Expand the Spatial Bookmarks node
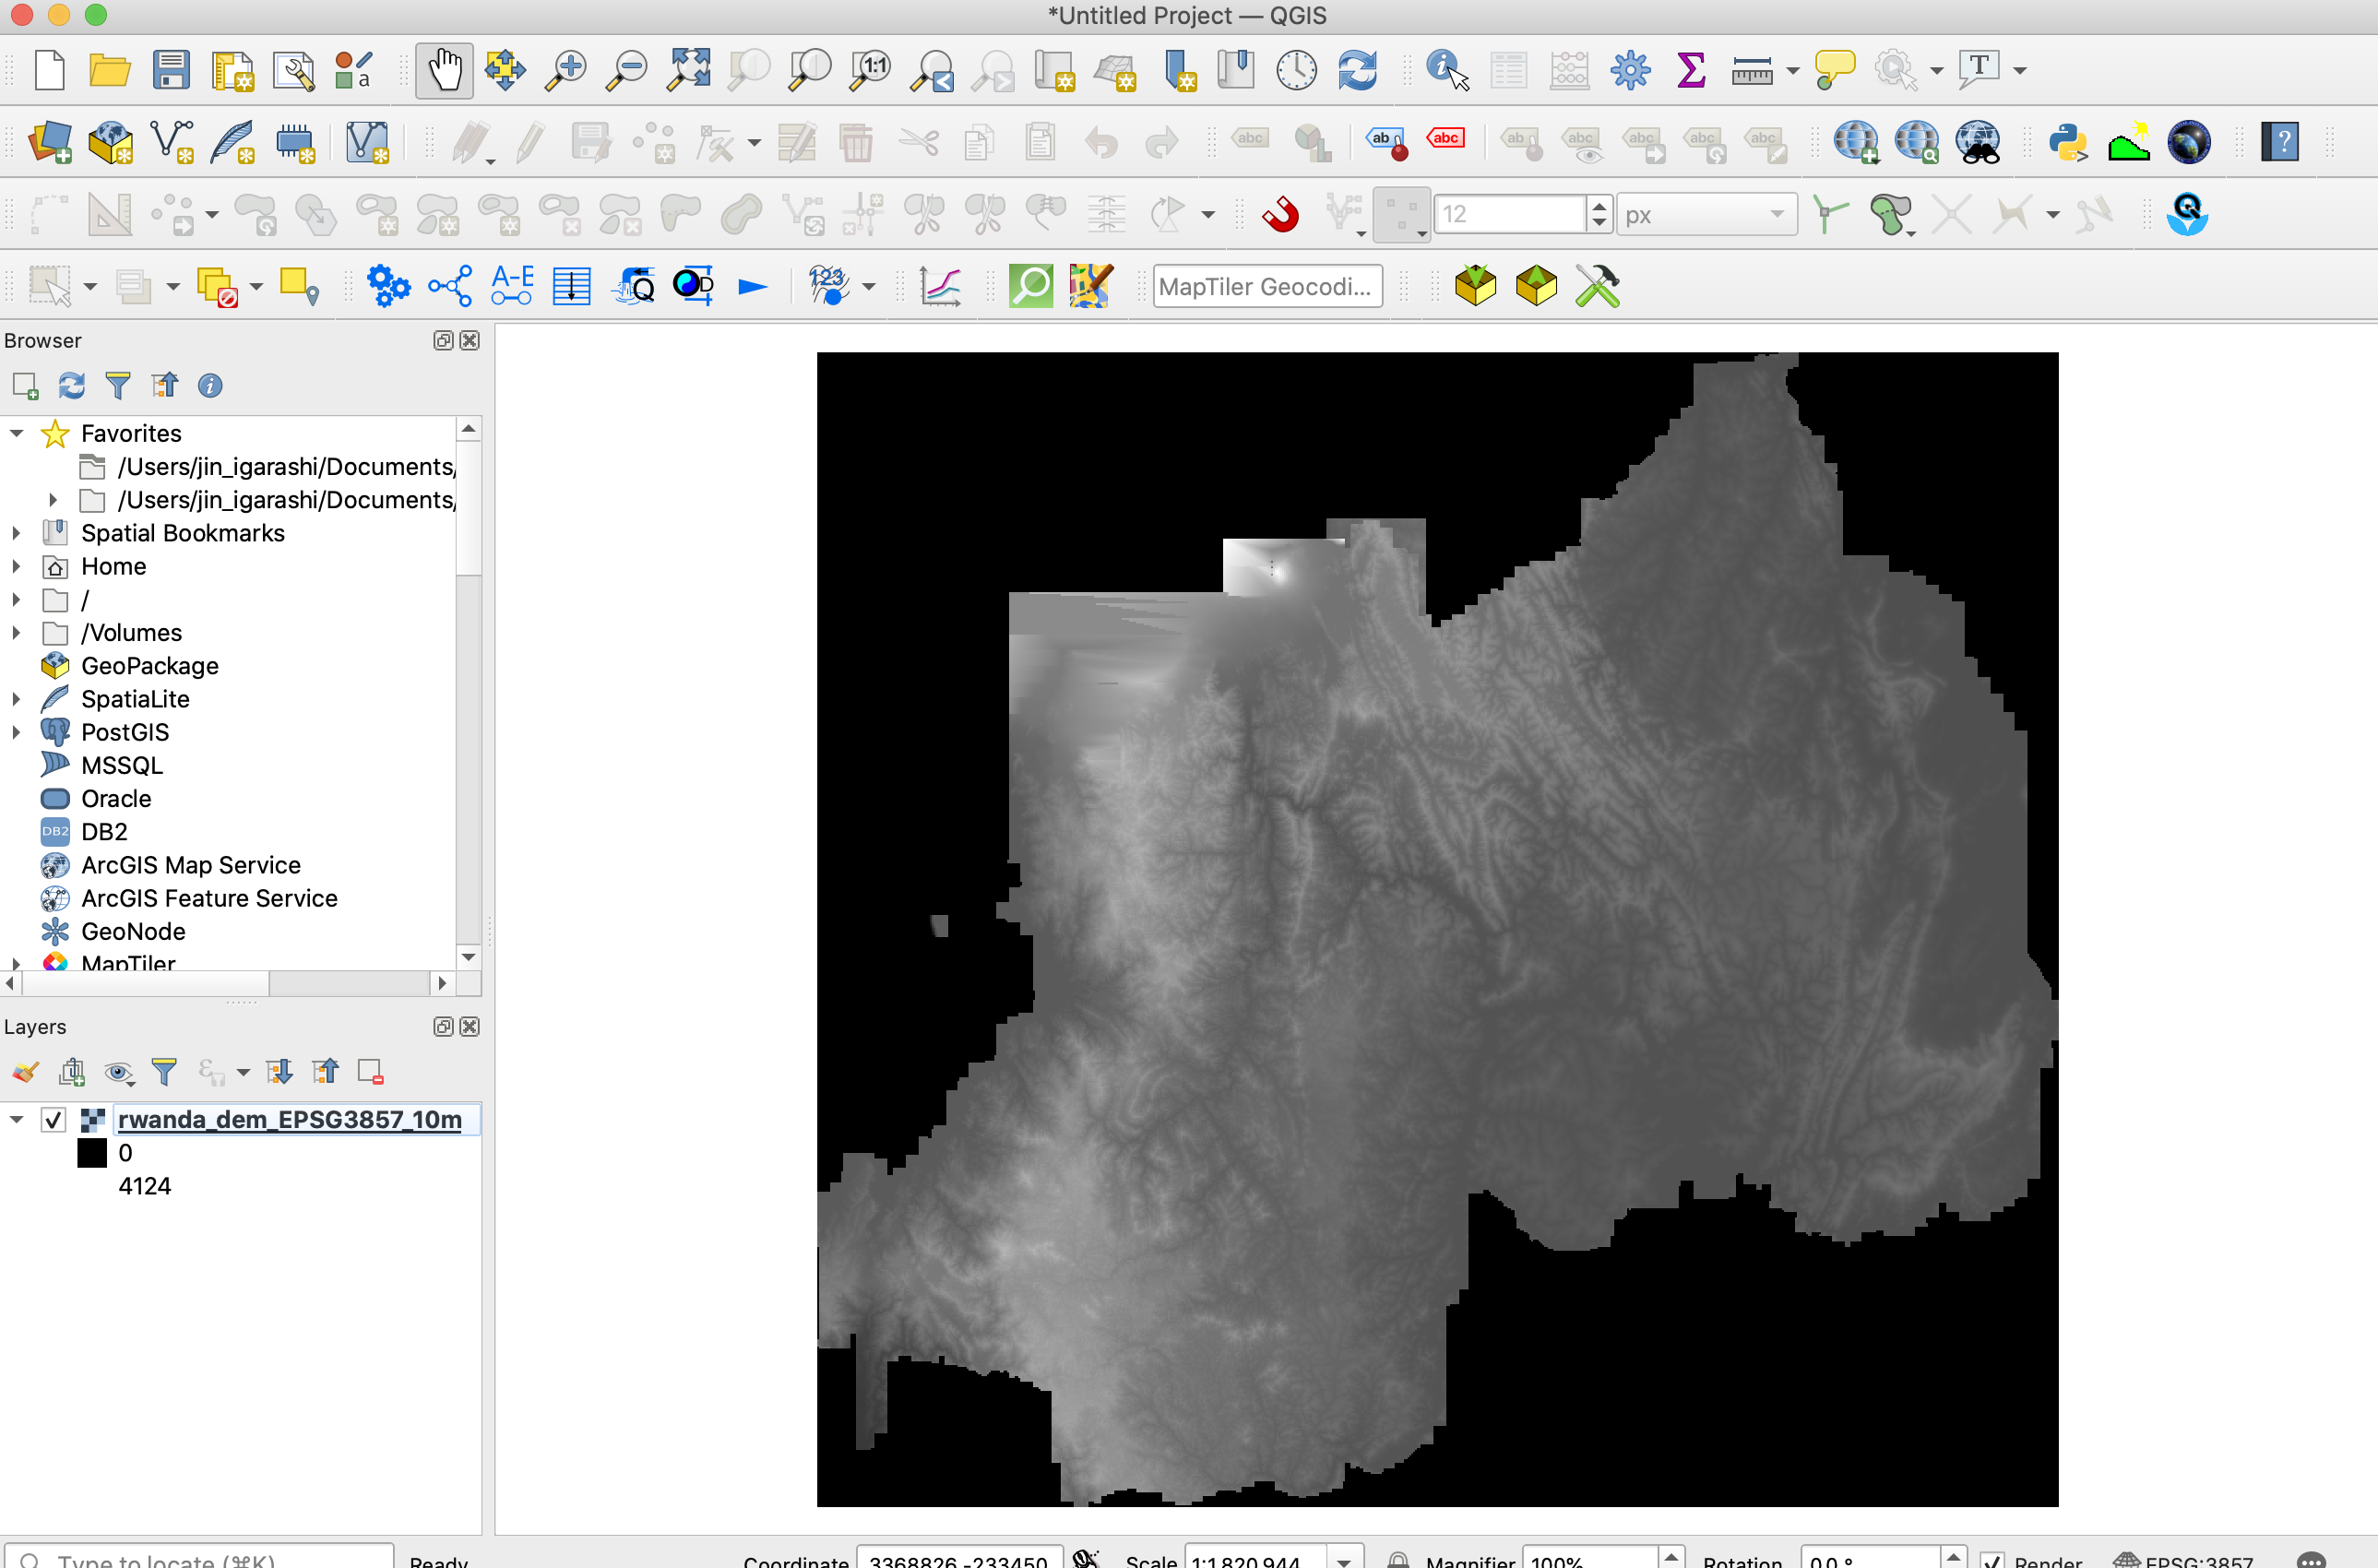The width and height of the screenshot is (2378, 1568). coord(16,533)
